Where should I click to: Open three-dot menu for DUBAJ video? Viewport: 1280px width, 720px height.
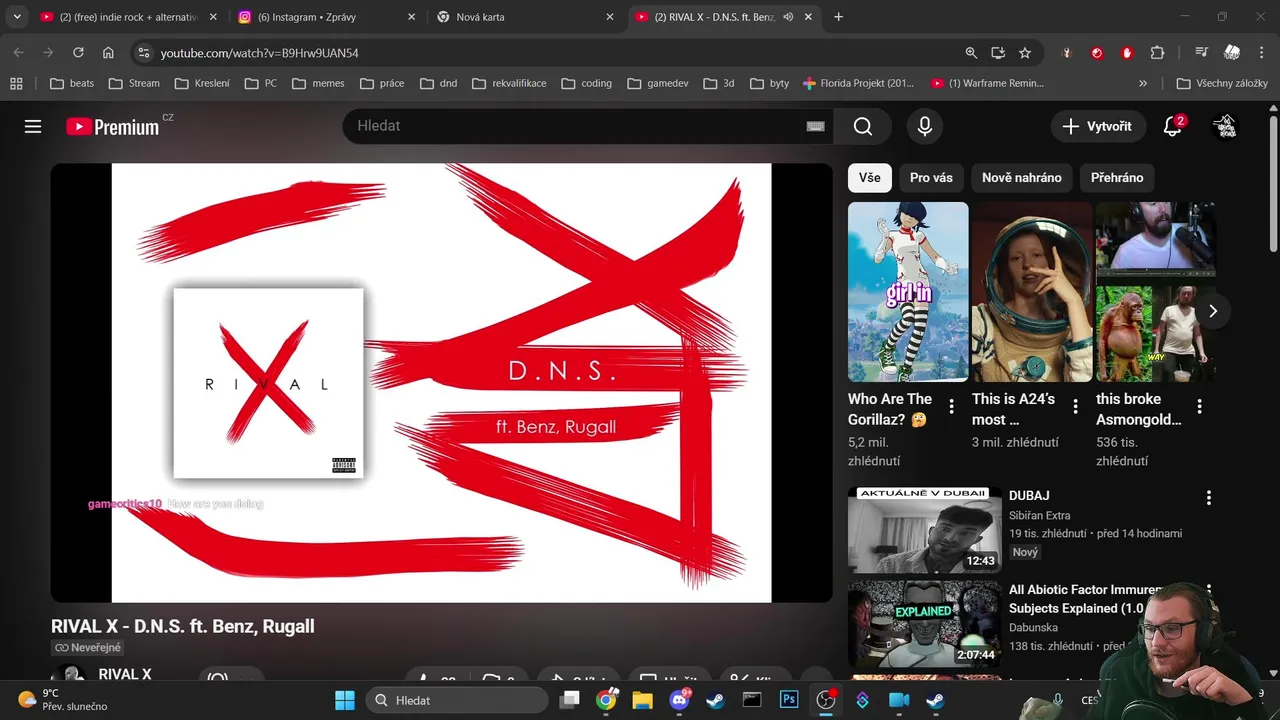(x=1208, y=497)
